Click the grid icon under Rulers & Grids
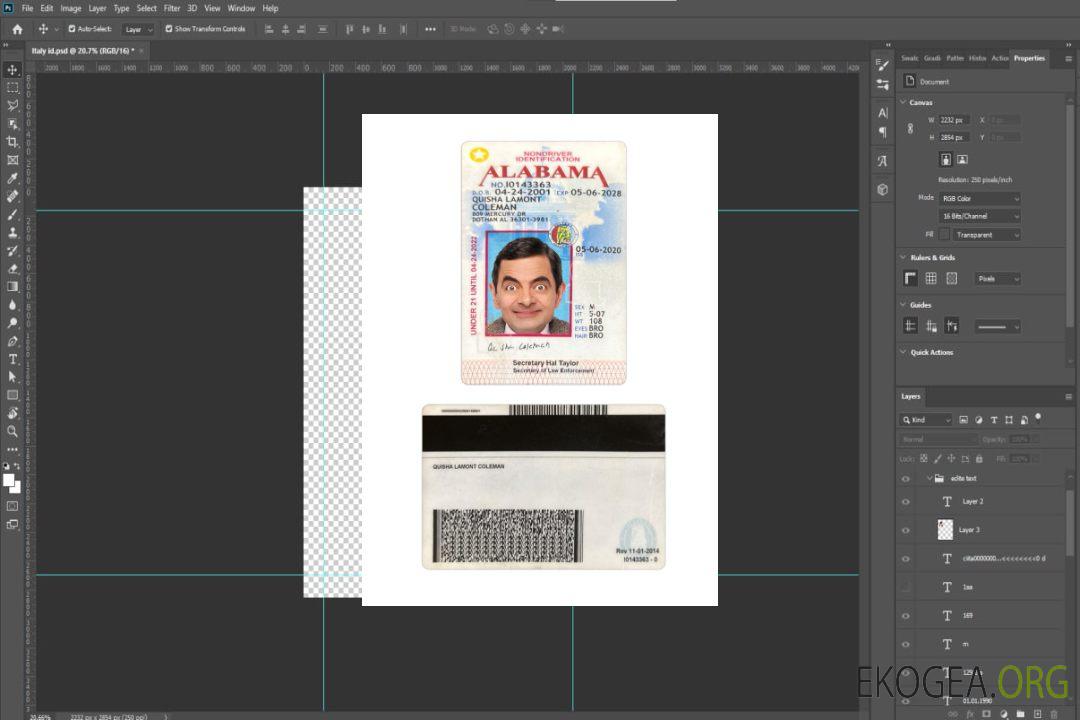Screen dimensions: 1080x720 tap(930, 278)
